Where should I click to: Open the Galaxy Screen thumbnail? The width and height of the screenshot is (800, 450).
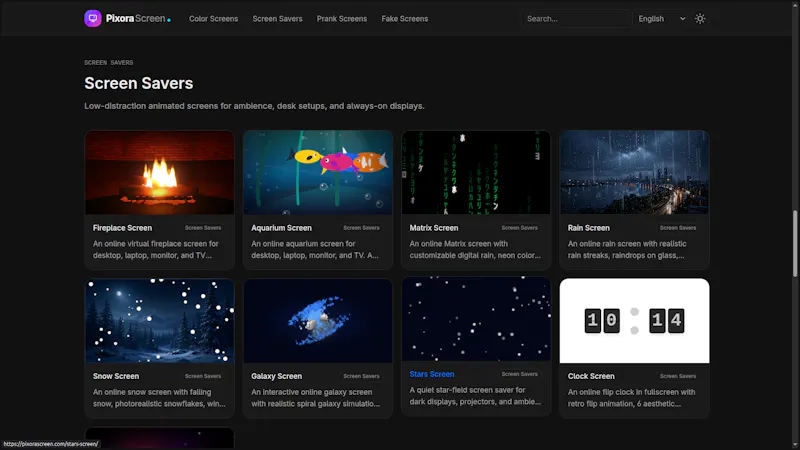318,321
